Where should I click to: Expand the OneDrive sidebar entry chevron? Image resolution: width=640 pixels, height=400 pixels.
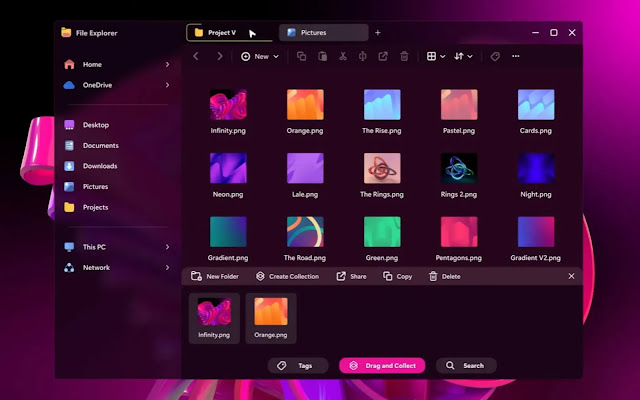point(167,85)
